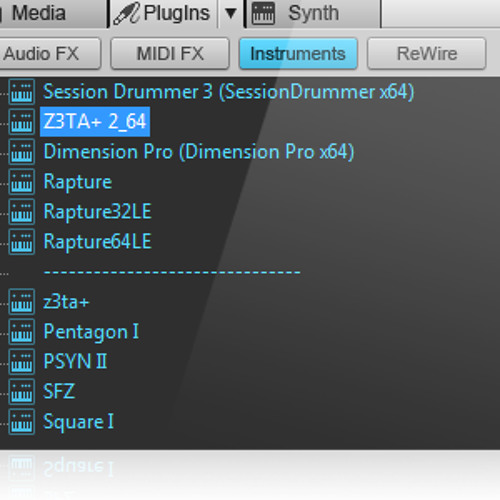Click the synth icon beside PSYN II
The height and width of the screenshot is (500, 500).
22,362
